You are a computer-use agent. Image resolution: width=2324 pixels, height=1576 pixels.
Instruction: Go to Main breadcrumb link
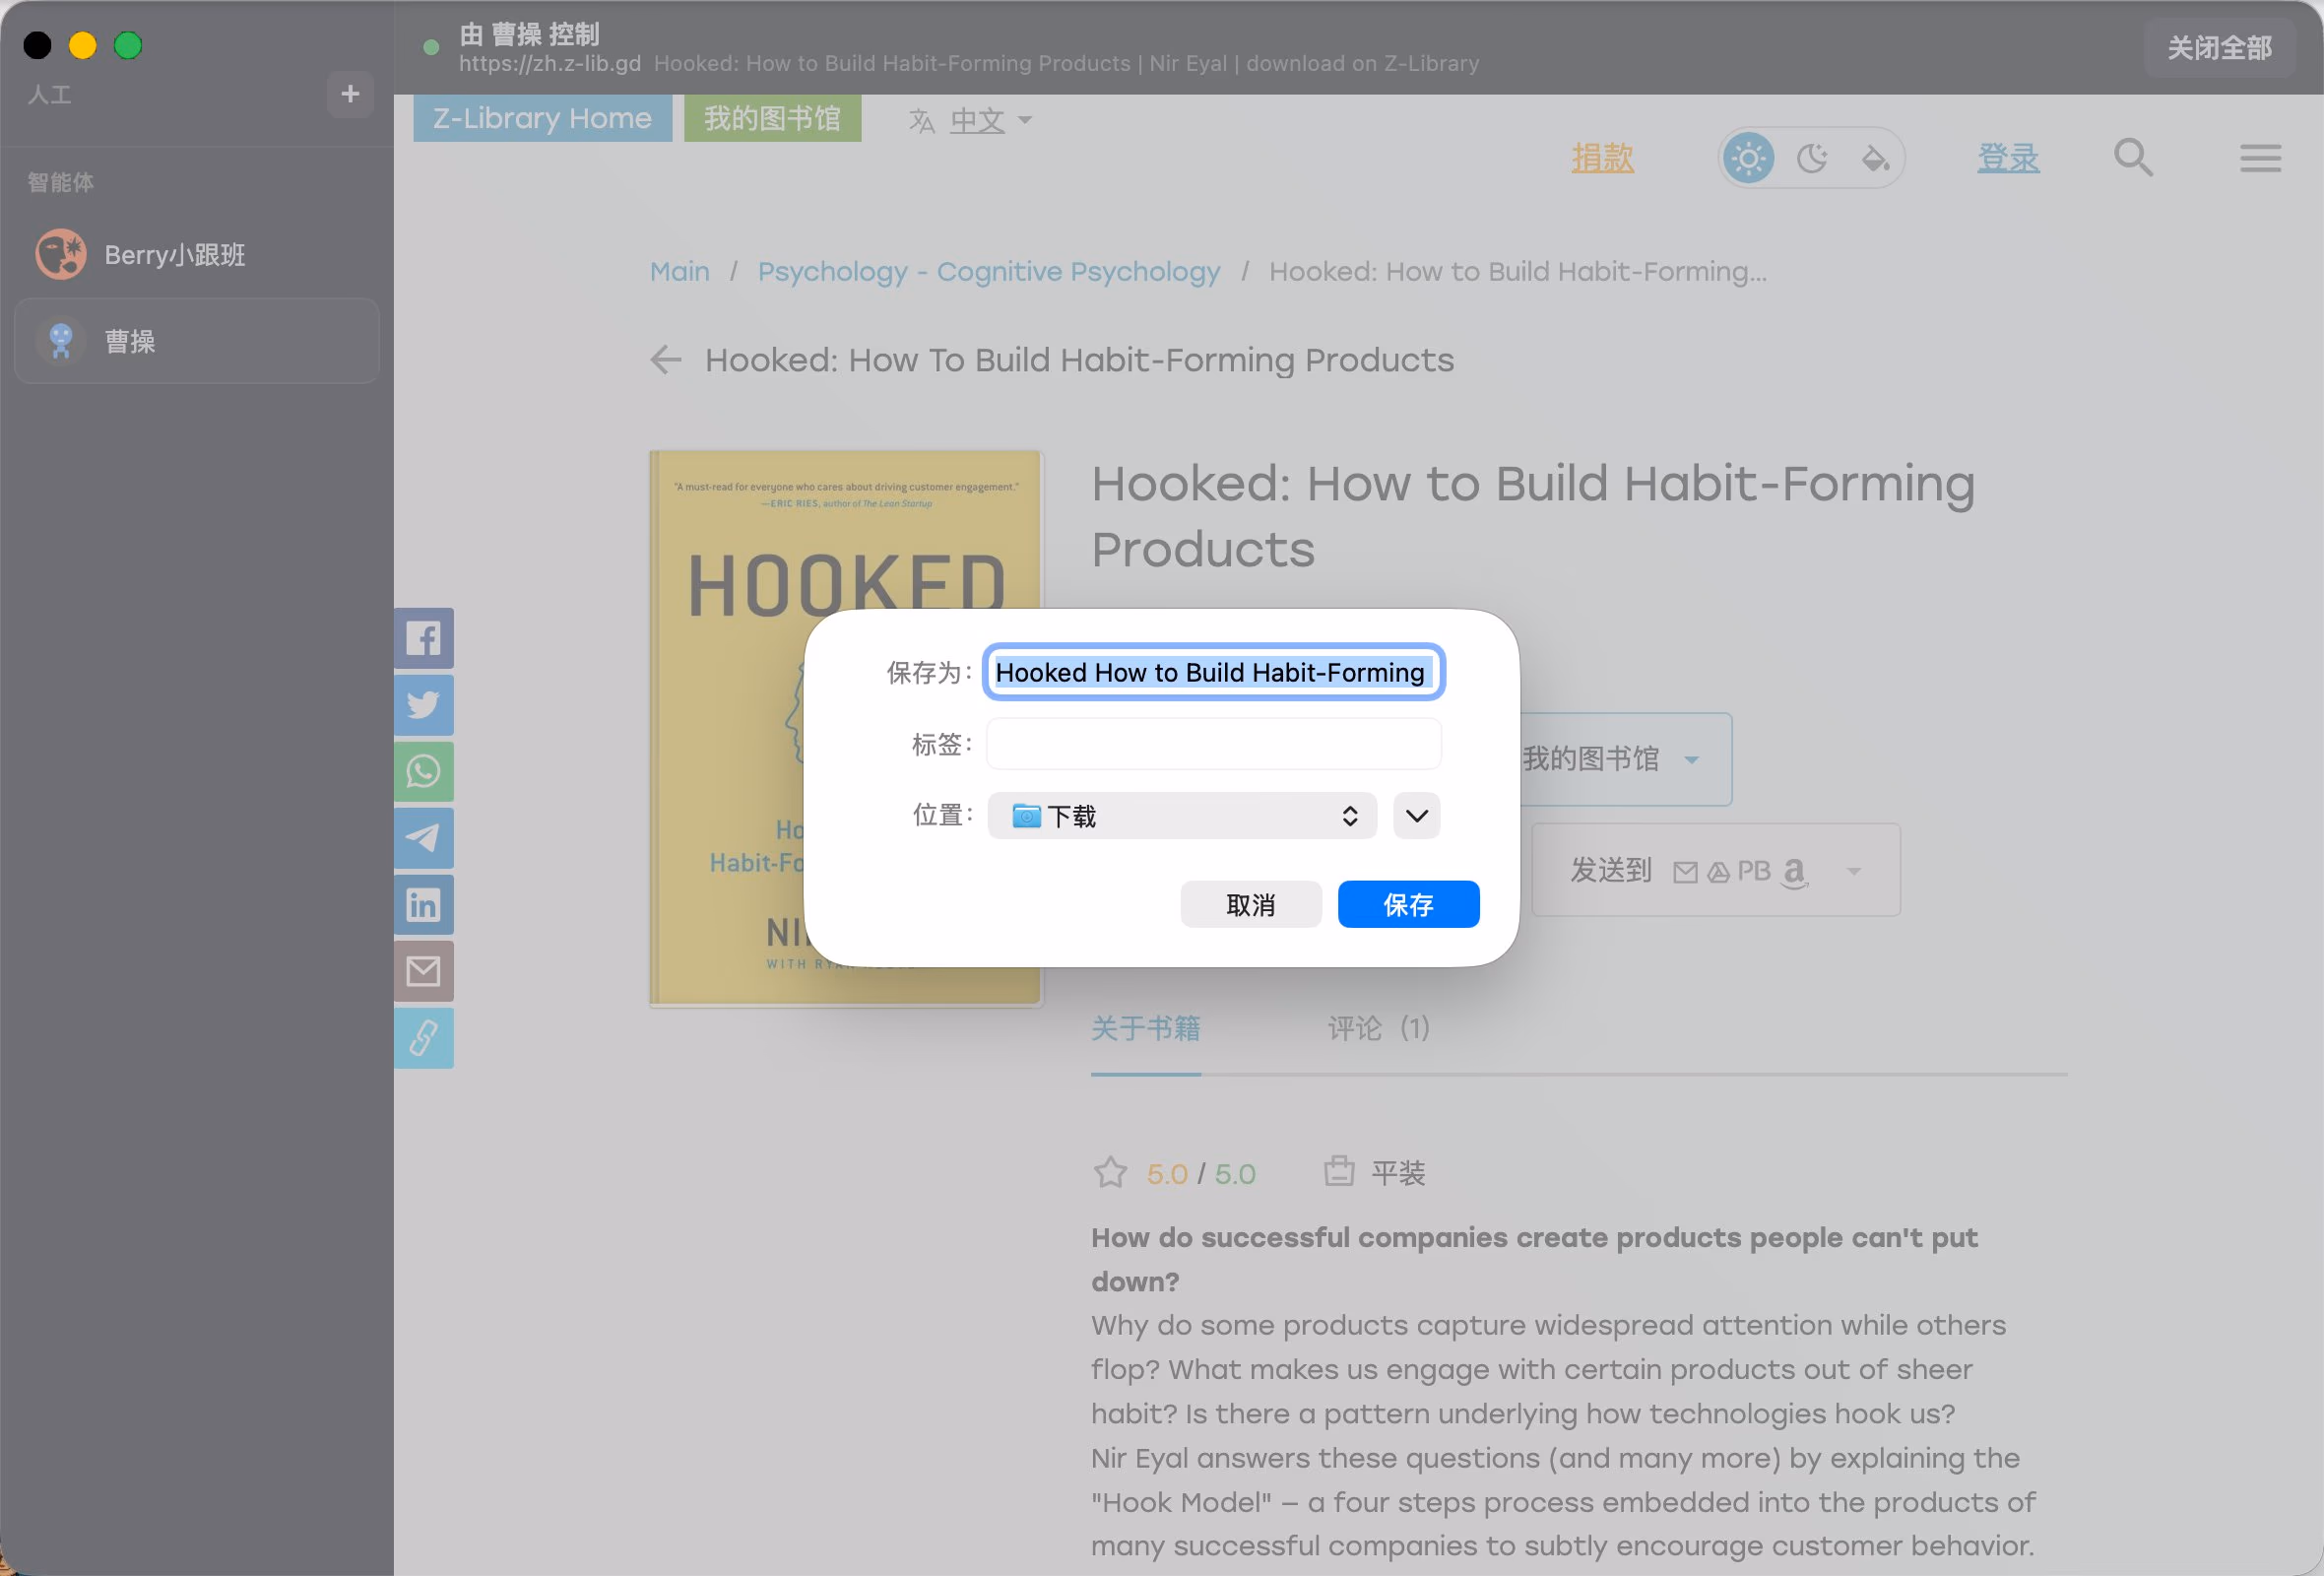click(680, 271)
